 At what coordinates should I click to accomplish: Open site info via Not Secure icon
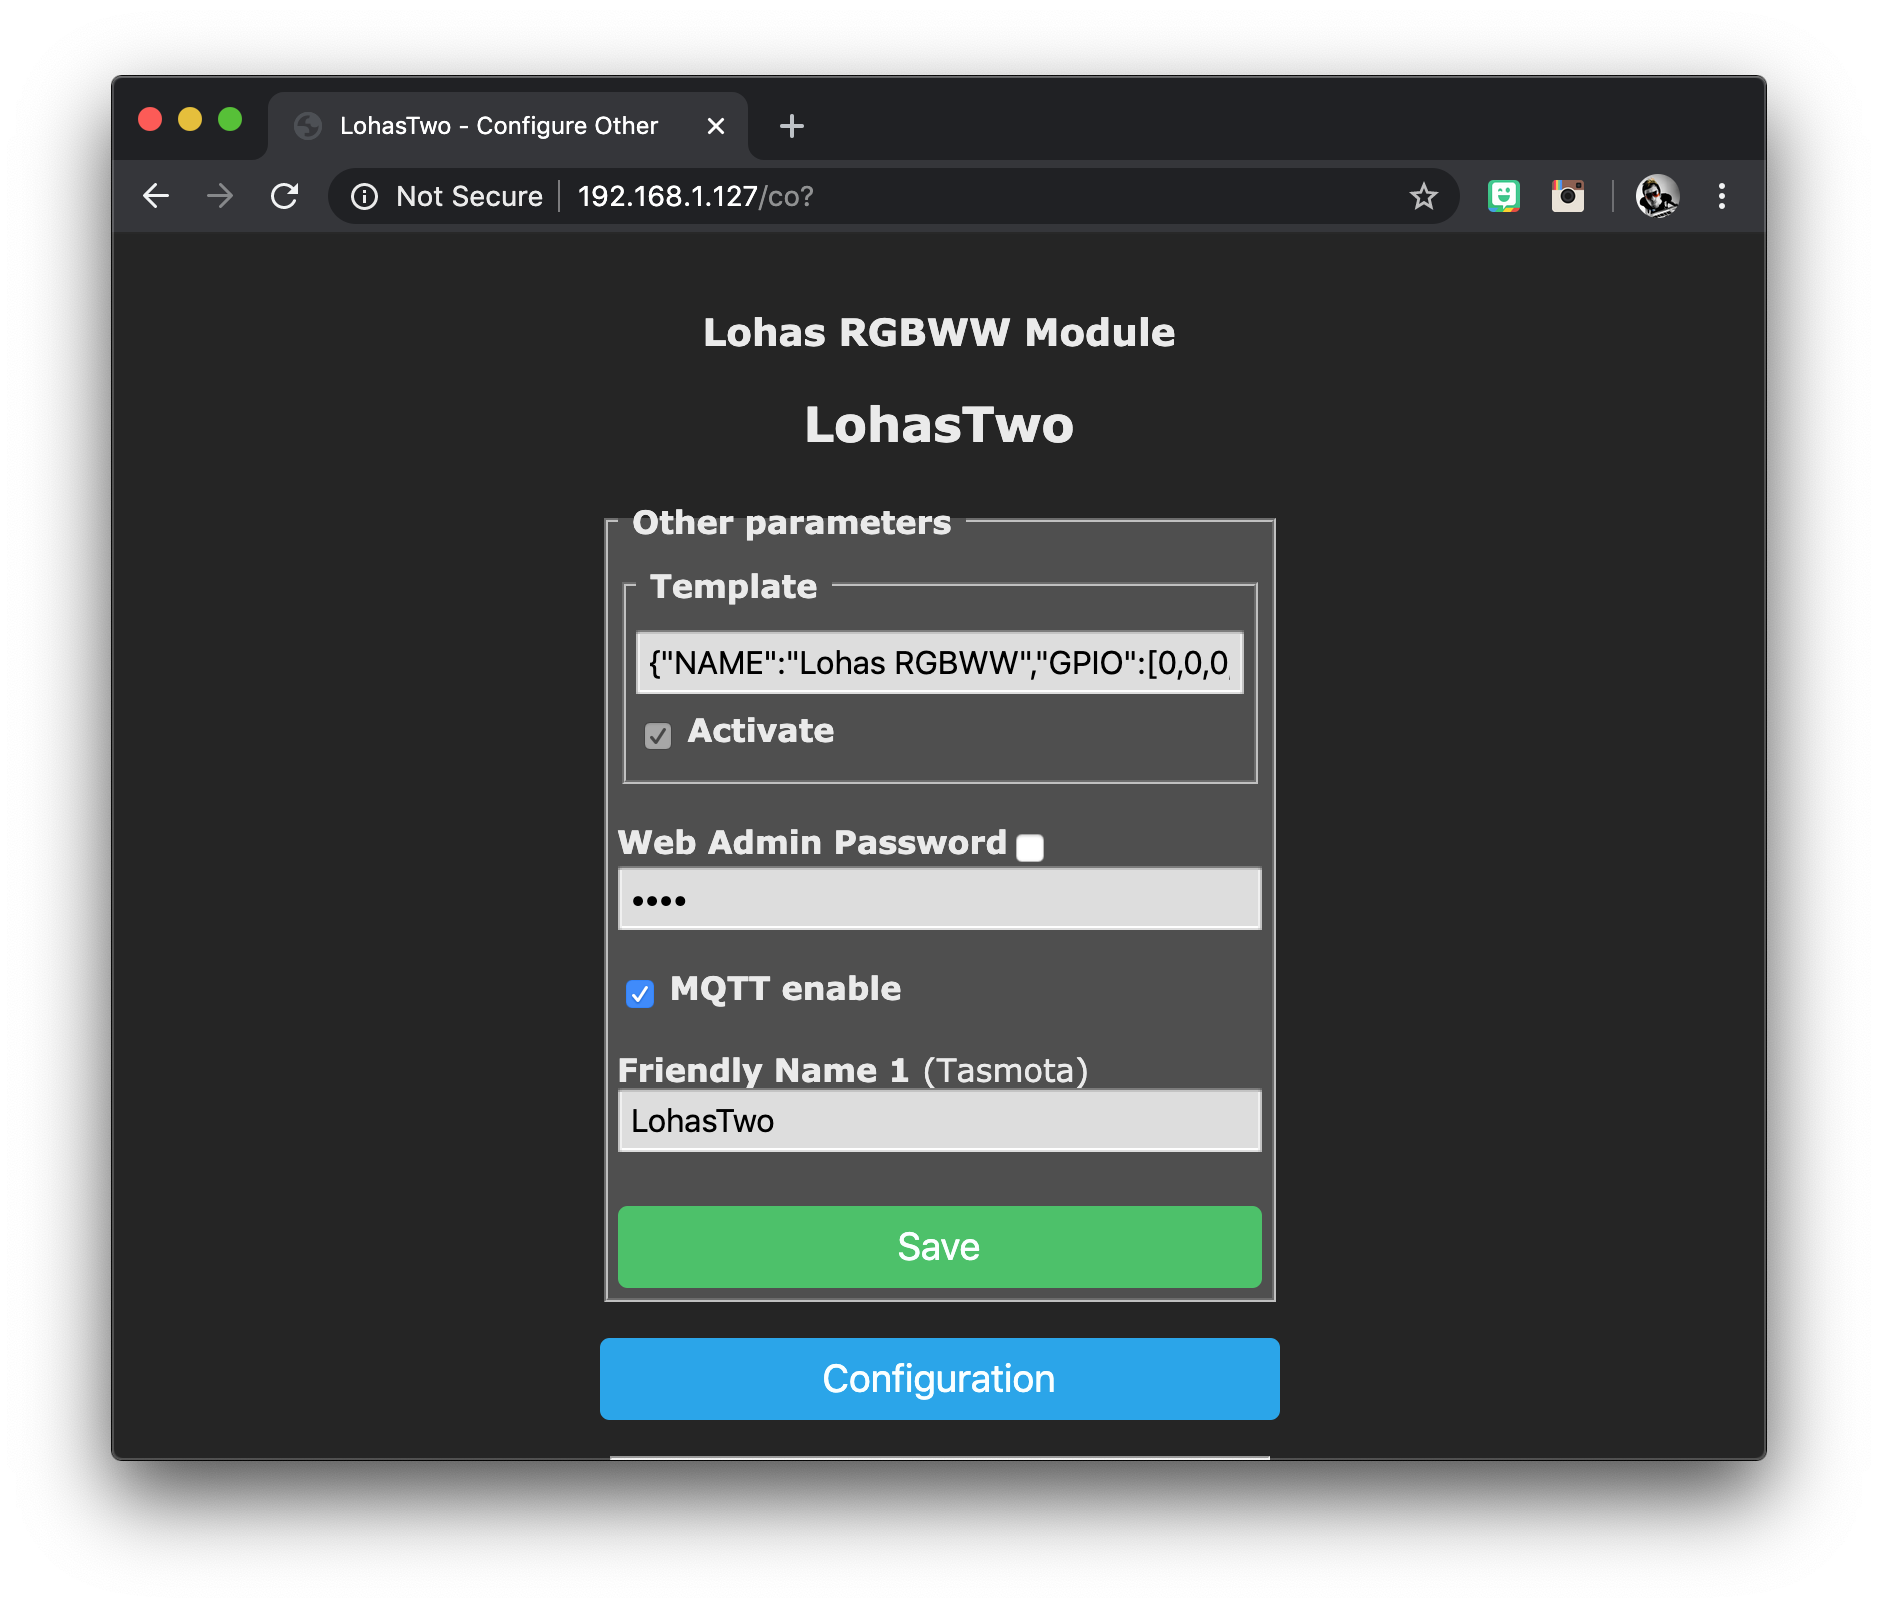pos(365,196)
